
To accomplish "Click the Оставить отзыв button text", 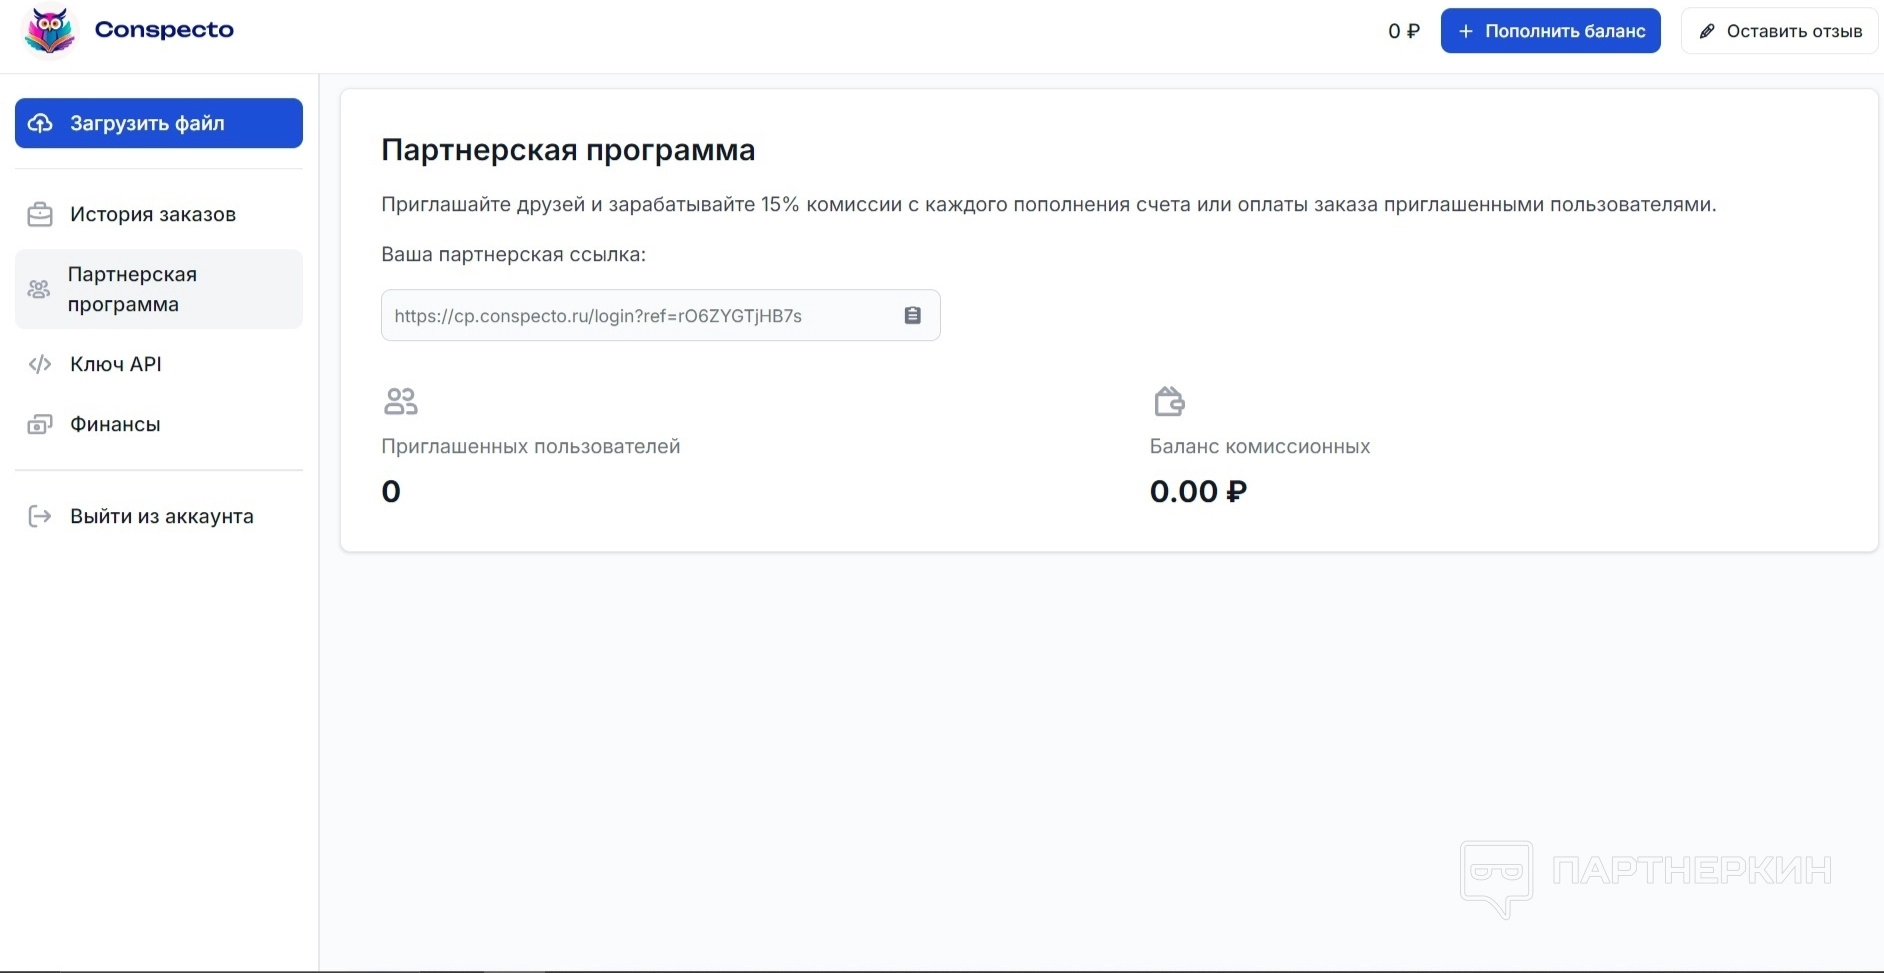I will click(1794, 31).
